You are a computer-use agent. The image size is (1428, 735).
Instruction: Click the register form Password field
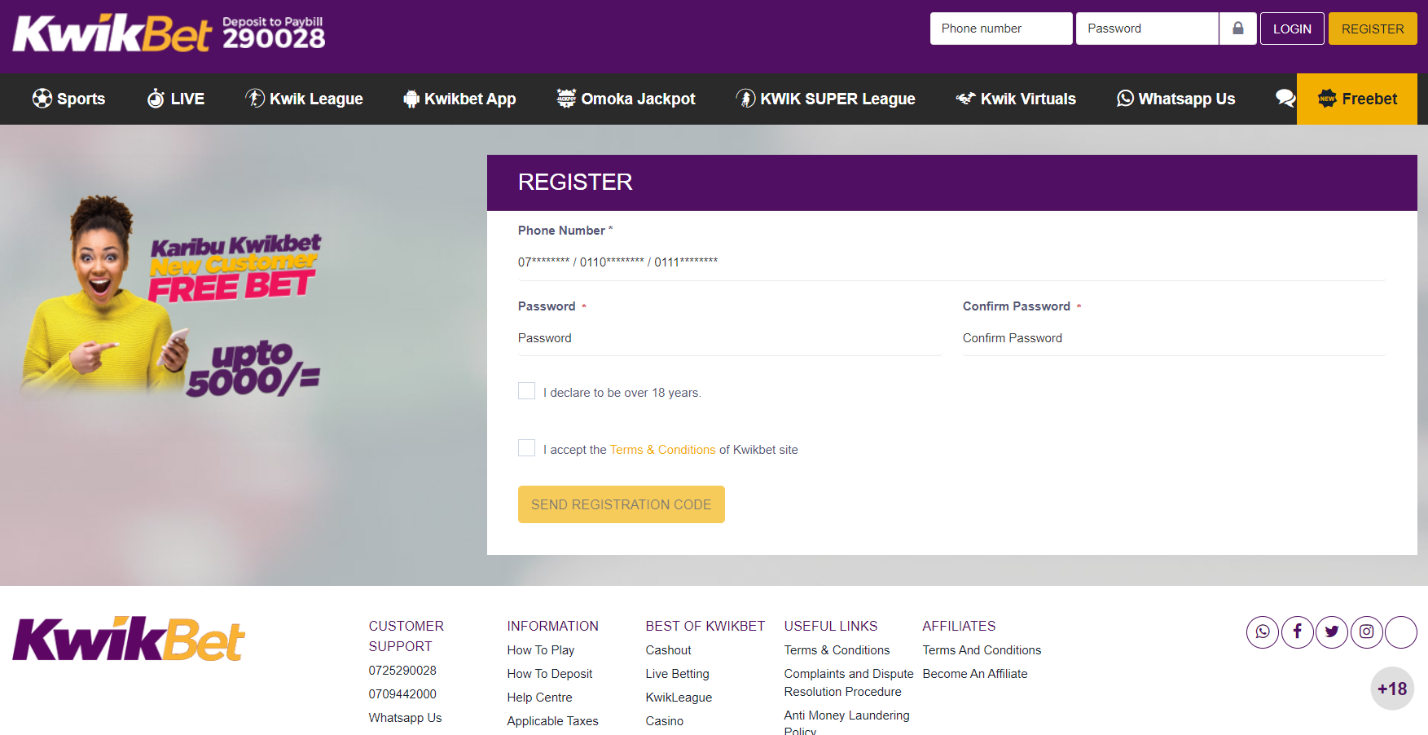coord(730,338)
